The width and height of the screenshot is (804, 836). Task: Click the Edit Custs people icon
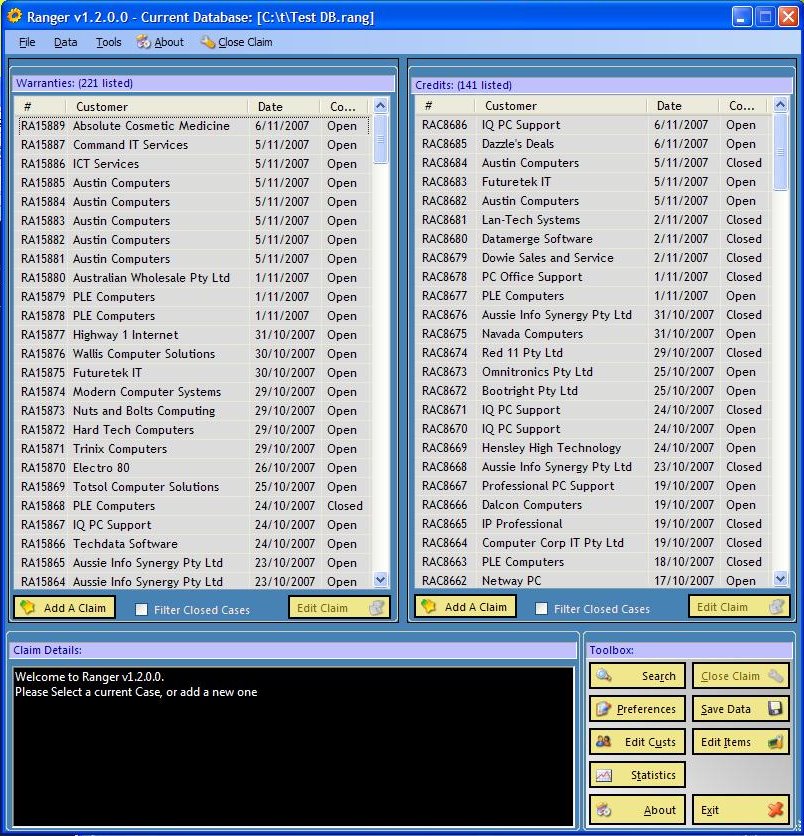pos(604,742)
